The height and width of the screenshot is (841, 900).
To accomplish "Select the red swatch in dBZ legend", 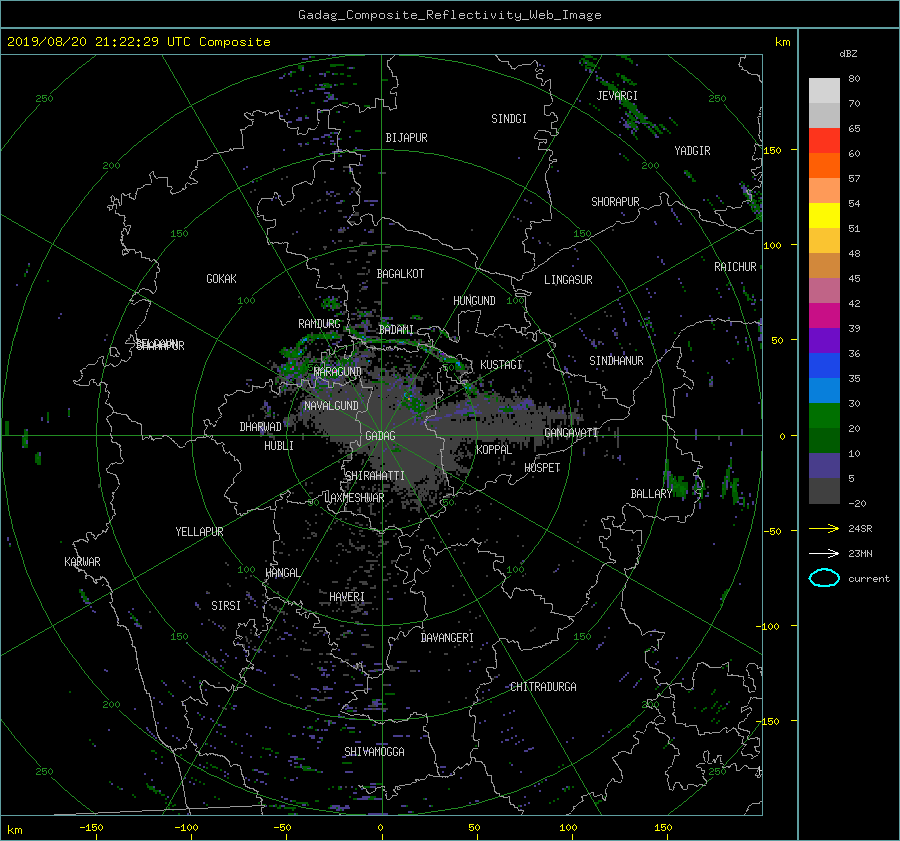I will click(824, 140).
